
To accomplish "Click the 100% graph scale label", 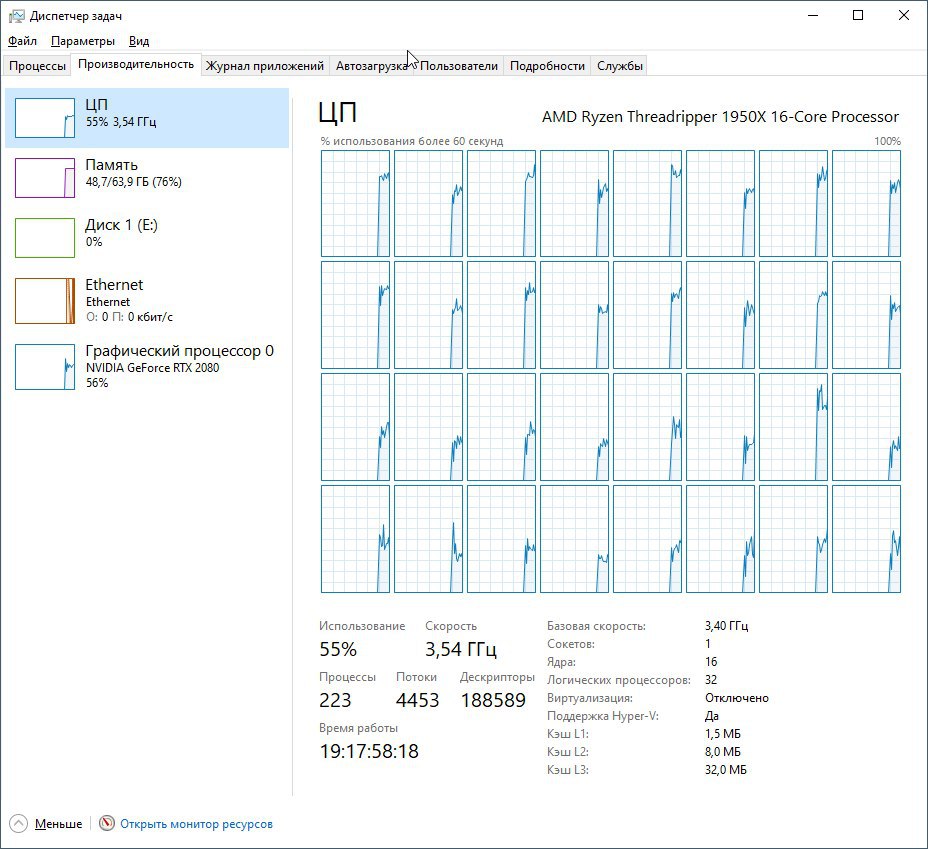I will 887,141.
